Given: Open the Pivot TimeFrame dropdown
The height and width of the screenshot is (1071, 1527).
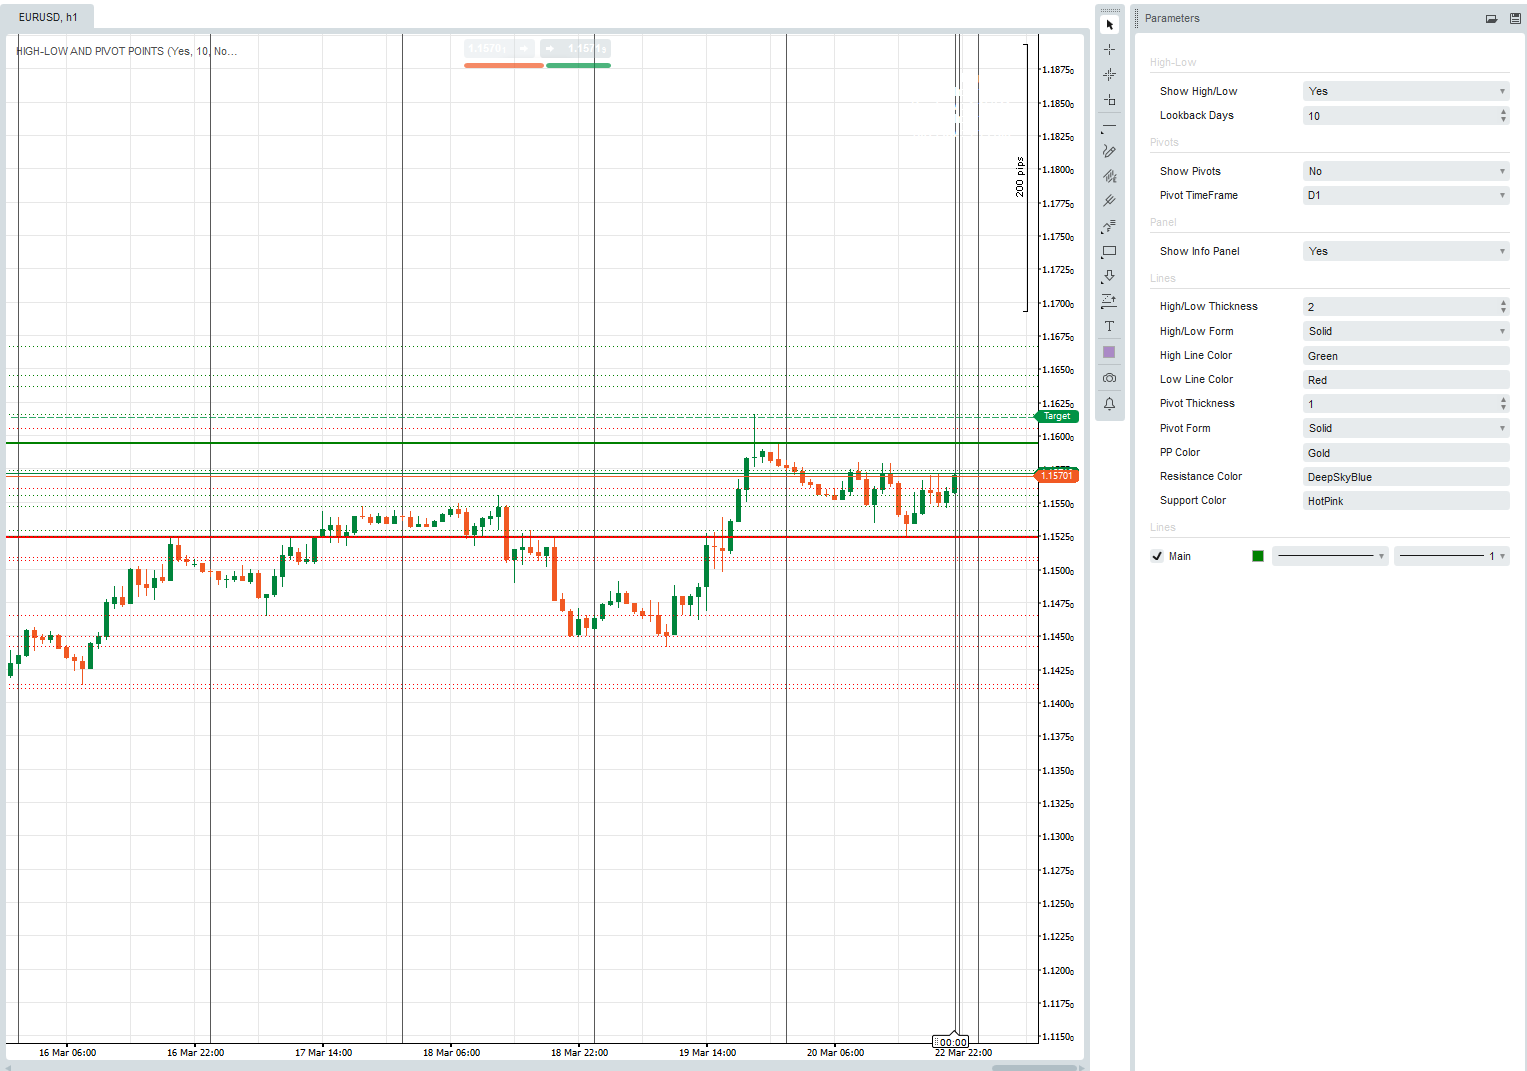Looking at the screenshot, I should (x=1405, y=195).
